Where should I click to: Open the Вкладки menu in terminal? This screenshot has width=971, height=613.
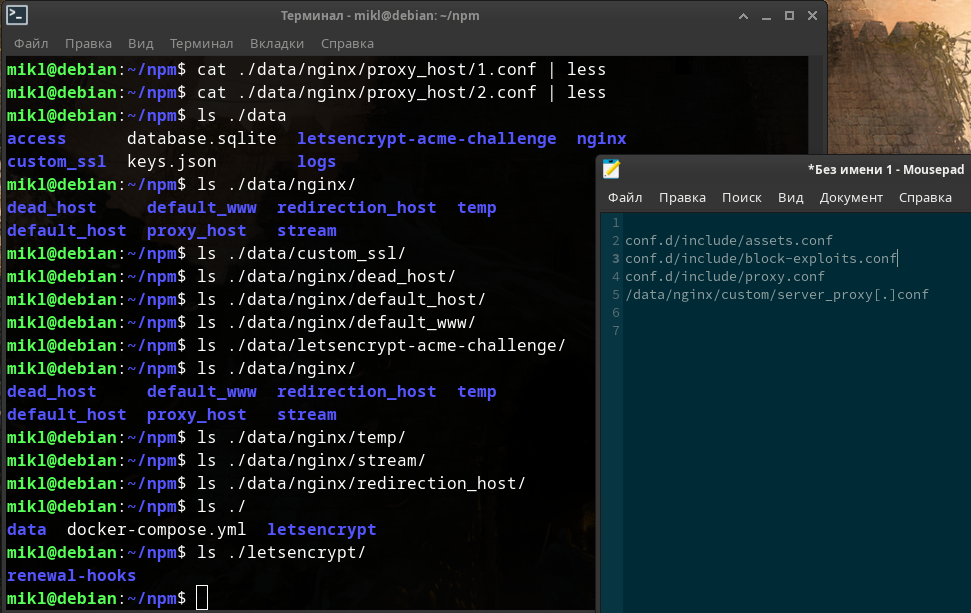(277, 43)
